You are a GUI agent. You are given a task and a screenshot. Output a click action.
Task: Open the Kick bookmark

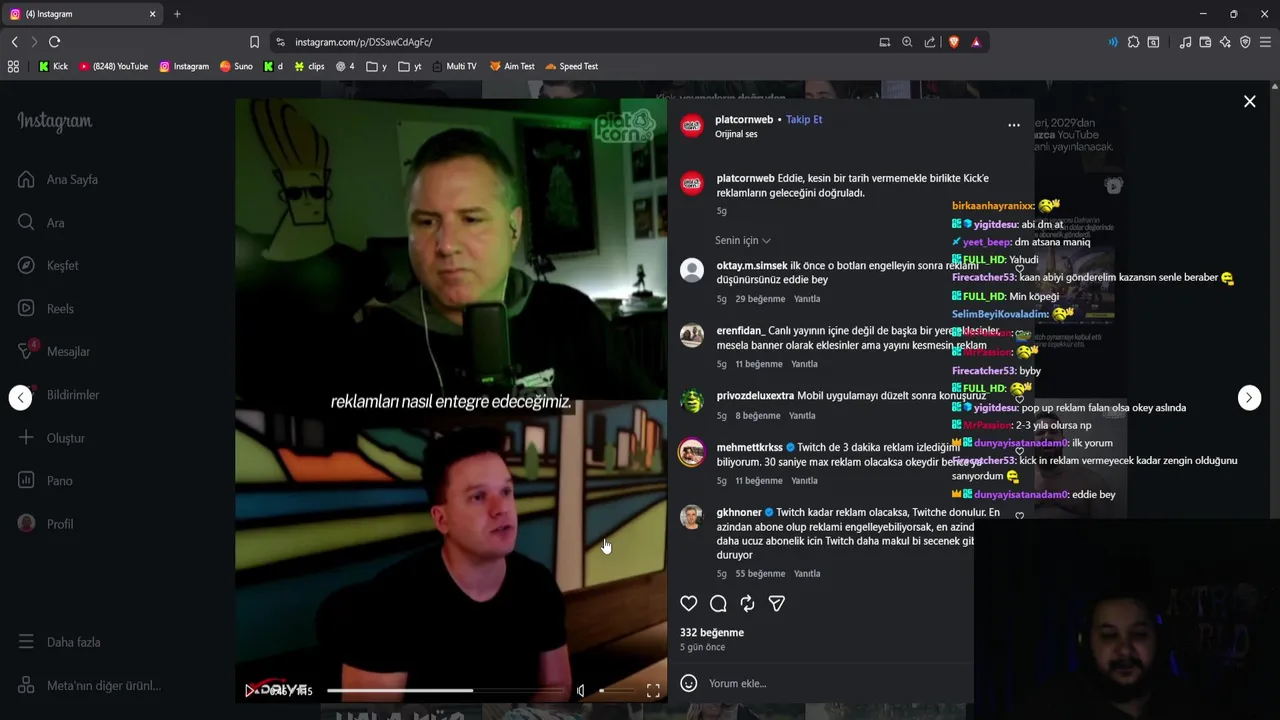pyautogui.click(x=53, y=67)
